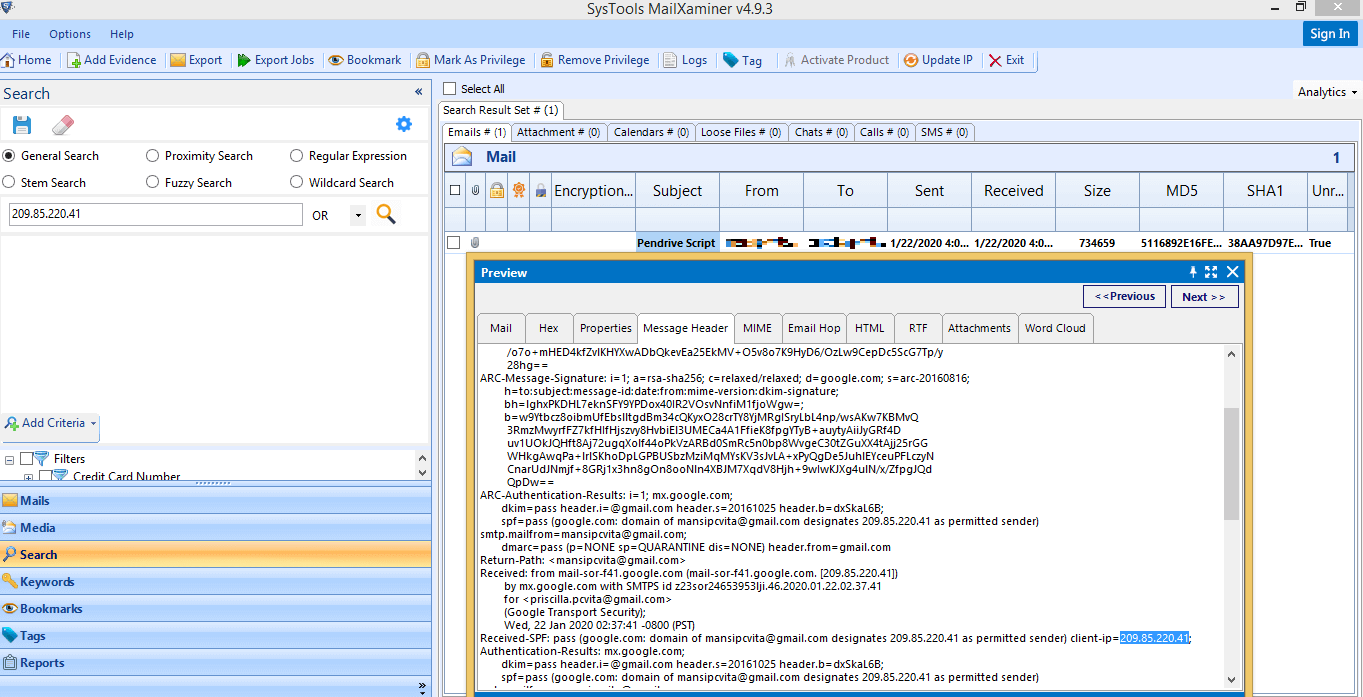Open the Mails navigation section

click(x=216, y=501)
